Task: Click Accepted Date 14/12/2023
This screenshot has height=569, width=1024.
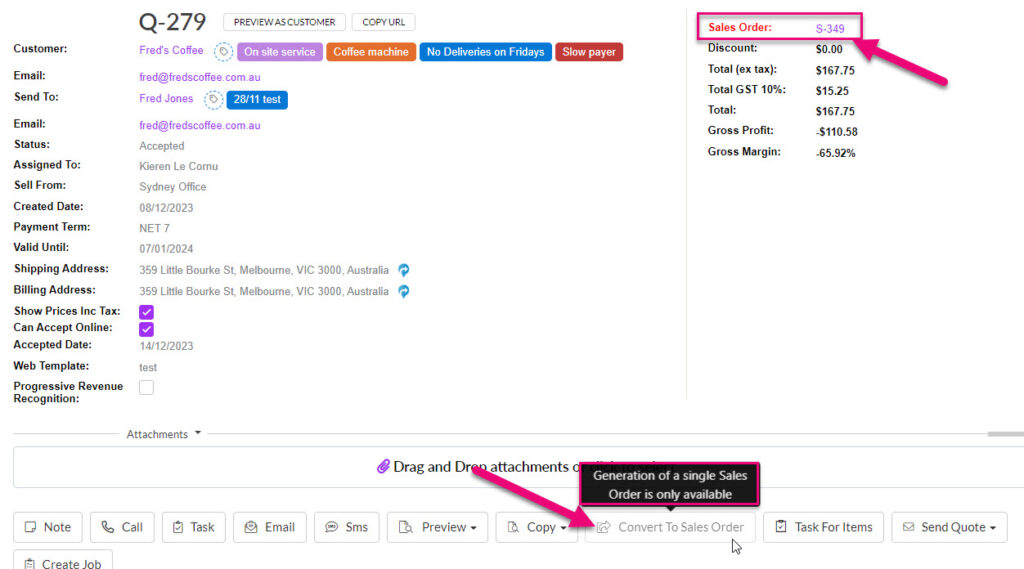Action: [x=166, y=346]
